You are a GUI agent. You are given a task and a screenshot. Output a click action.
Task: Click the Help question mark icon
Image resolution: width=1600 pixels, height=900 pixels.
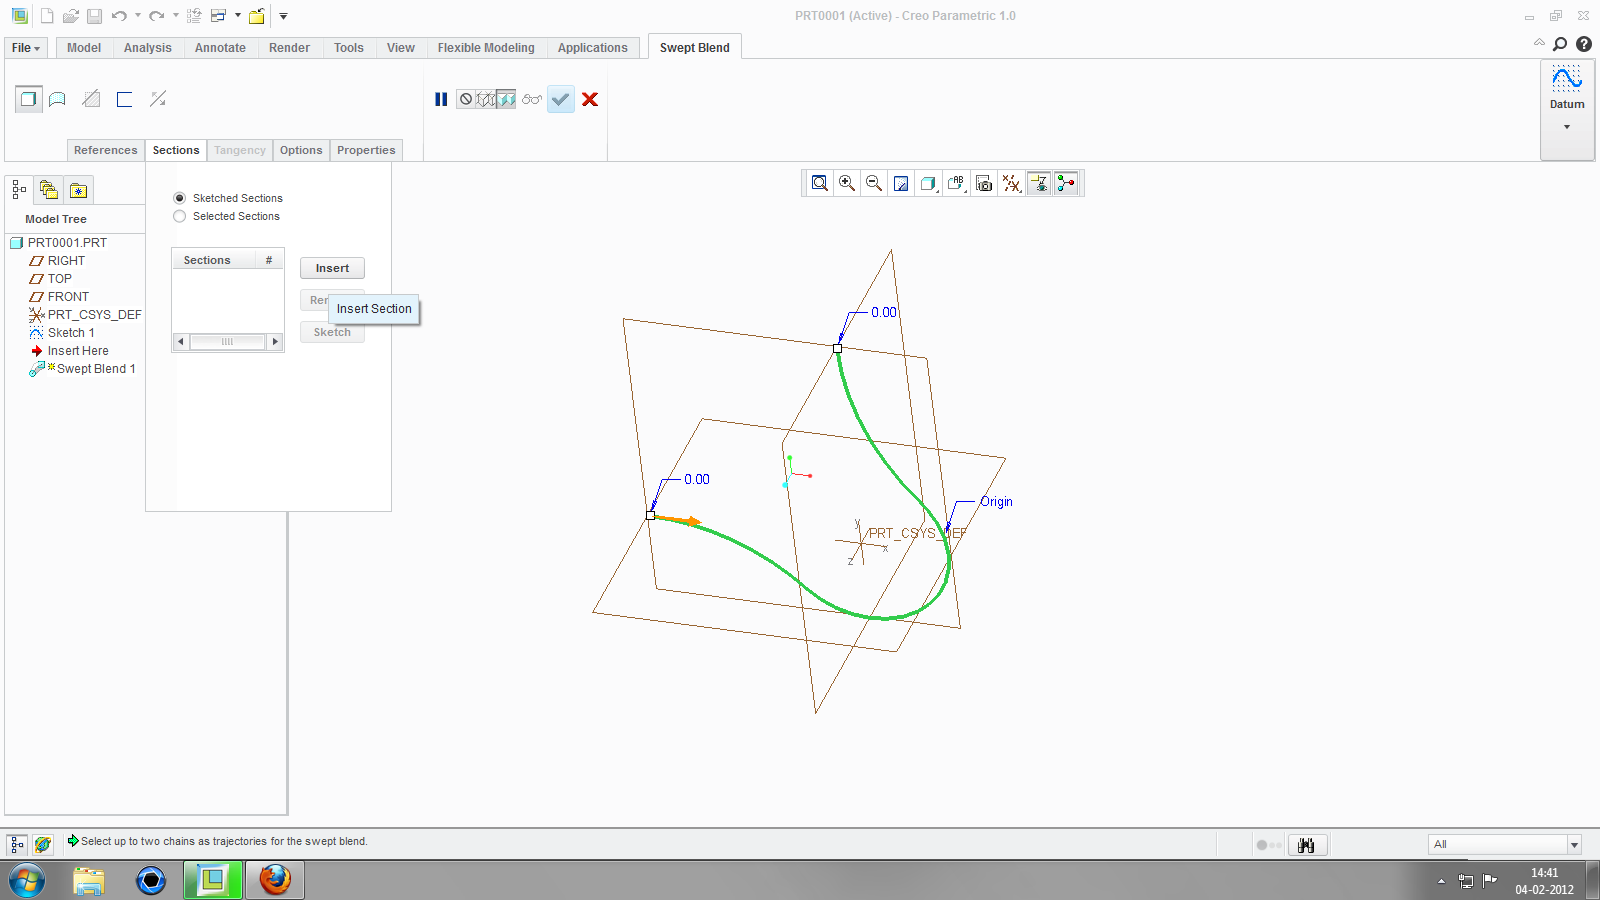pyautogui.click(x=1584, y=44)
